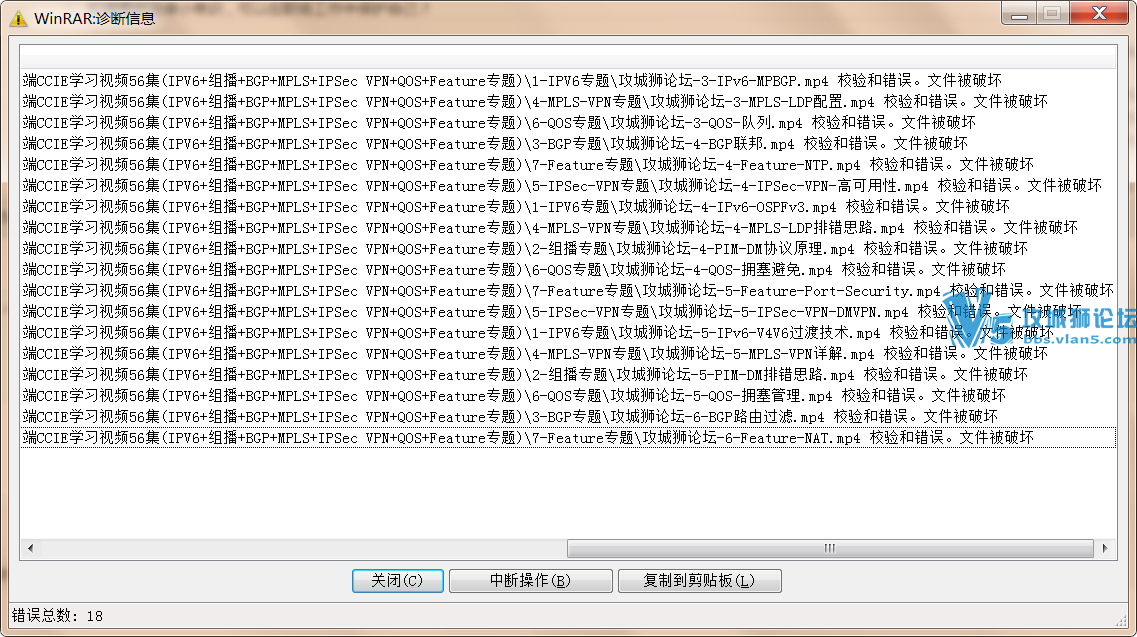The width and height of the screenshot is (1137, 637).
Task: Select the row for Feature-NTP.mp4 error
Action: pos(568,165)
